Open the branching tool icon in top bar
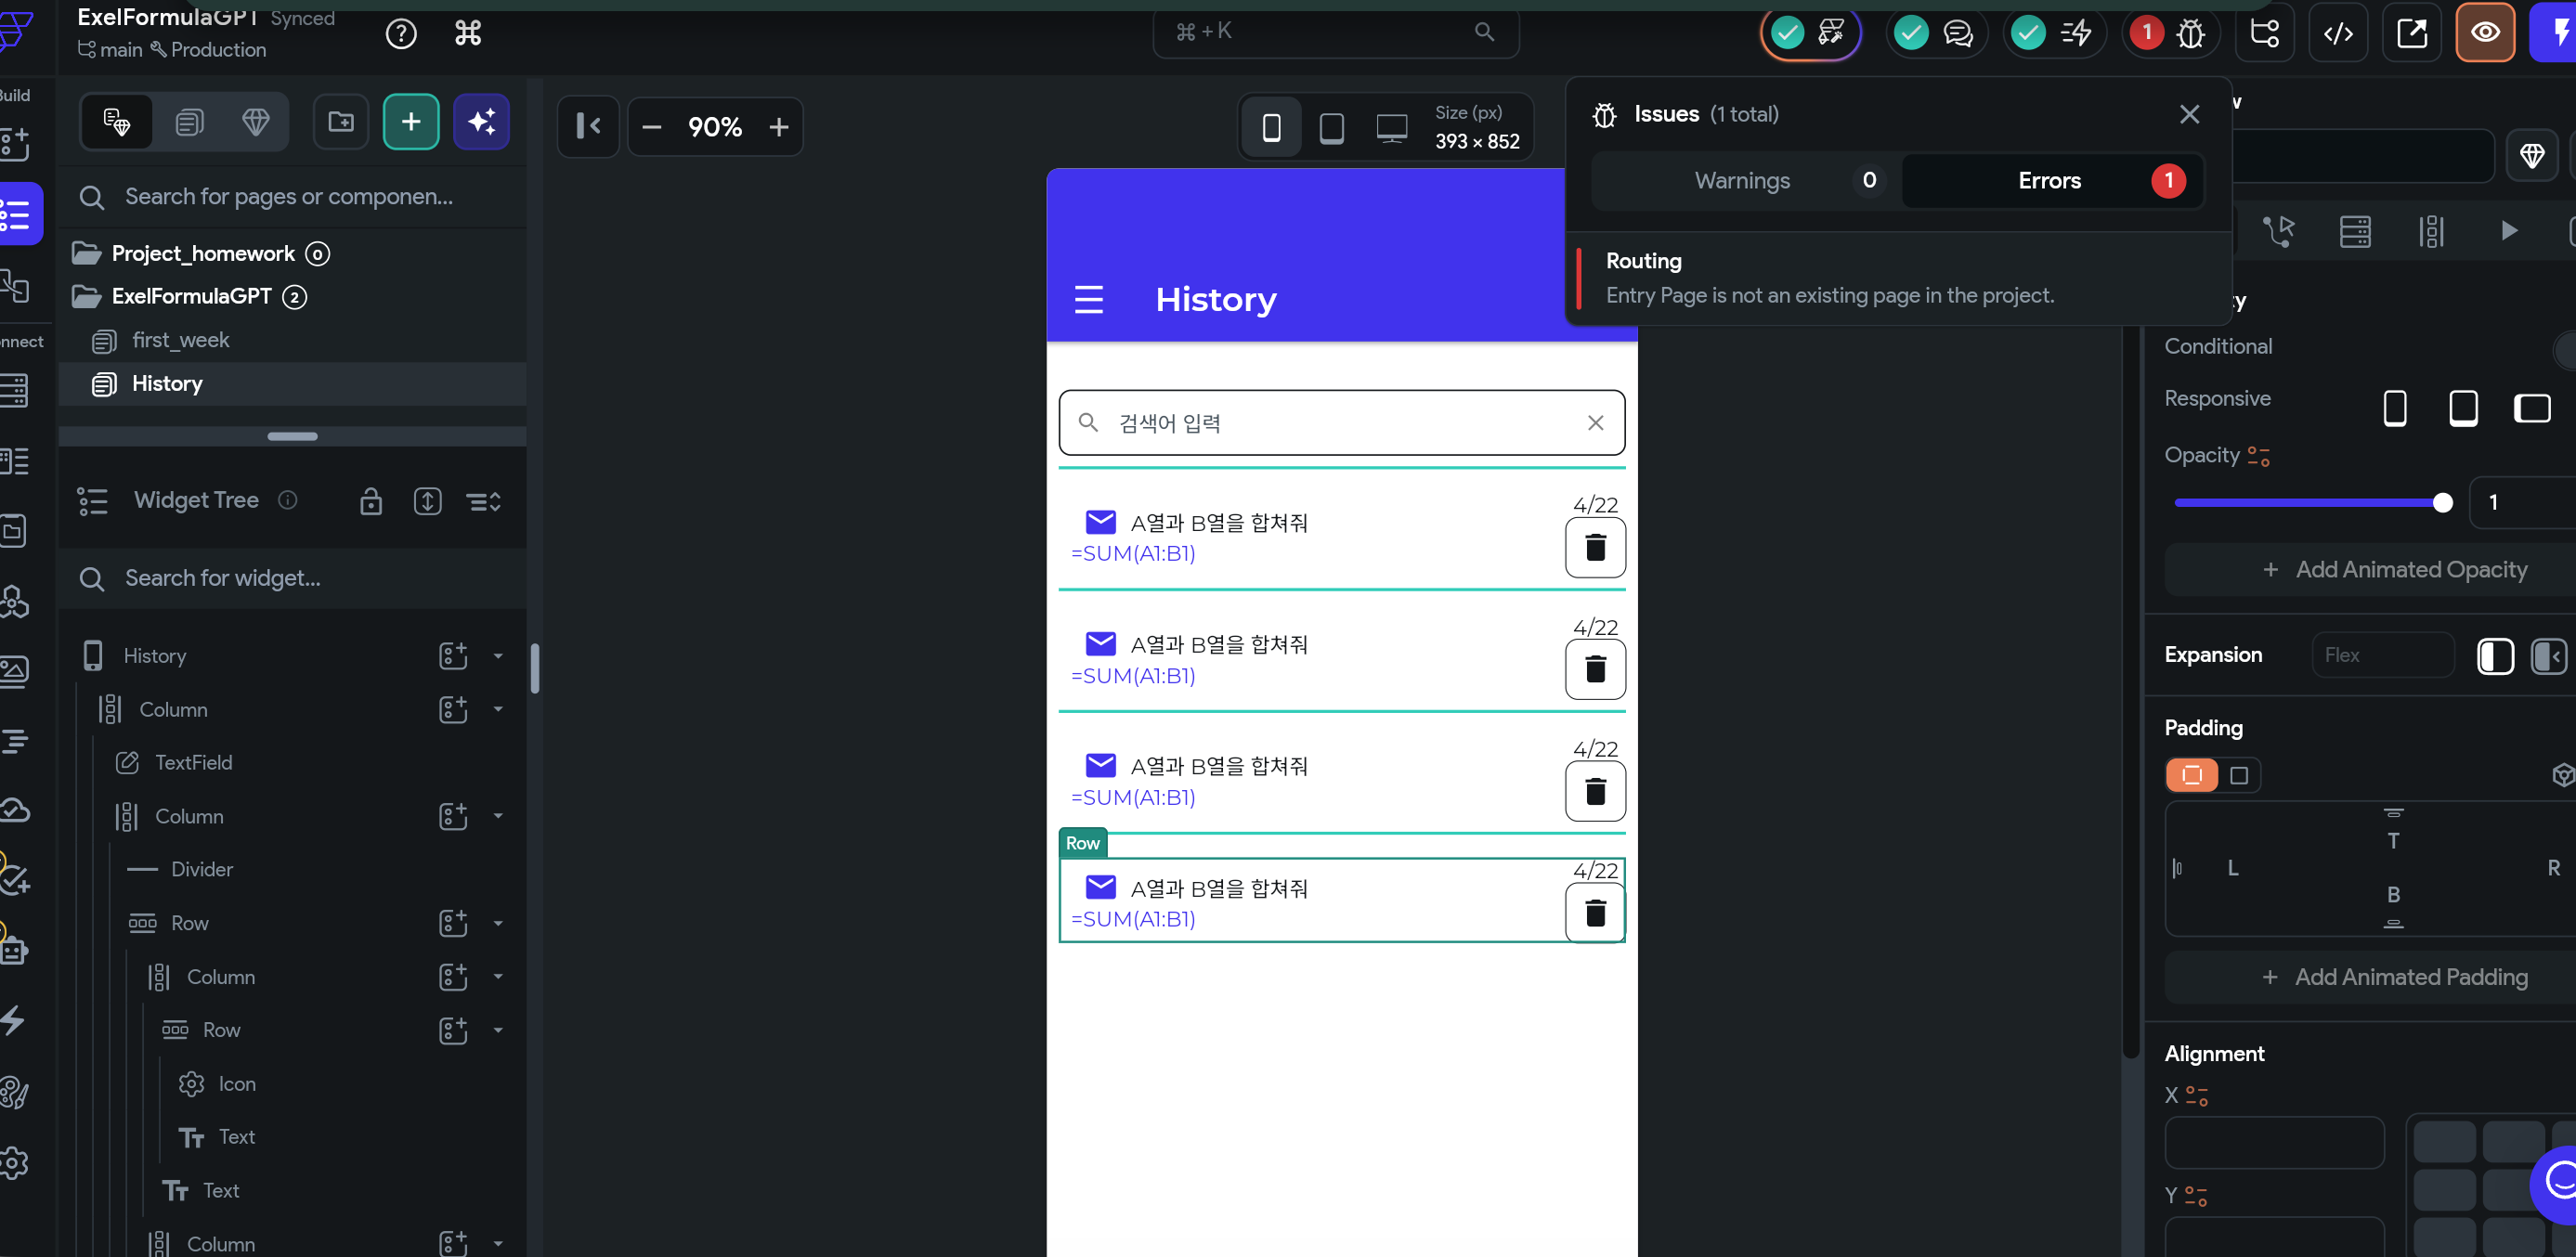This screenshot has width=2576, height=1257. (x=2264, y=34)
